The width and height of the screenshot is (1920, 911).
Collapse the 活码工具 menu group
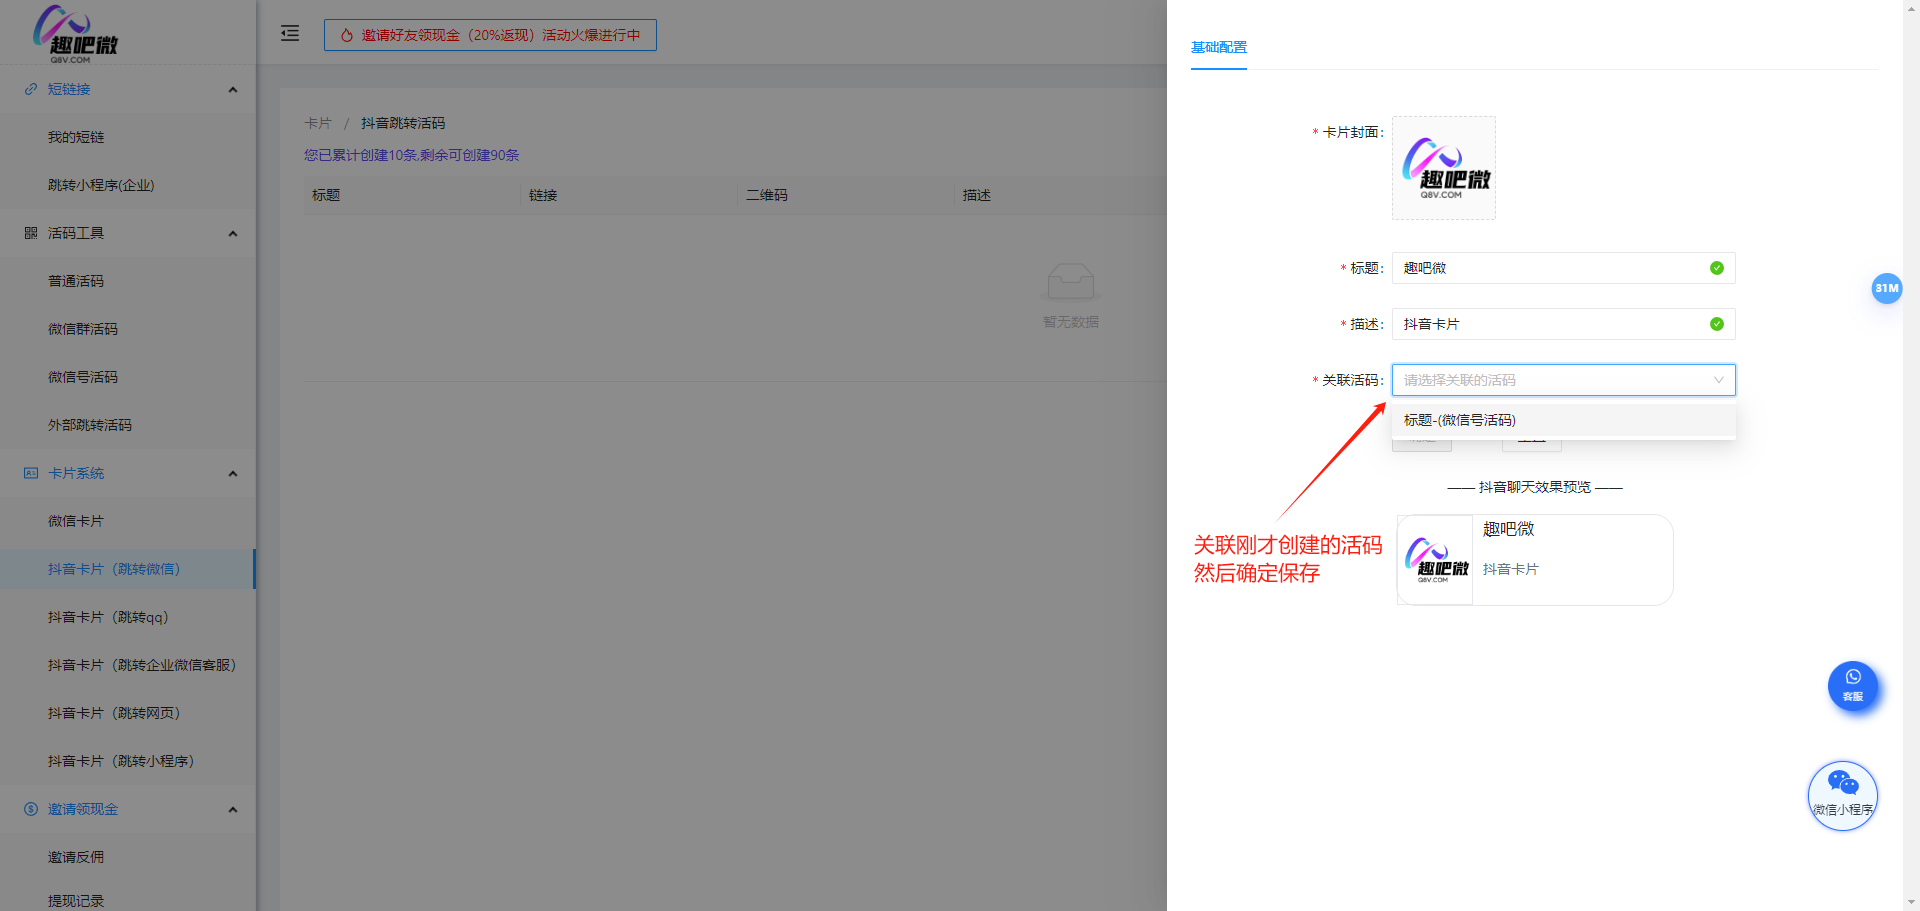point(233,233)
